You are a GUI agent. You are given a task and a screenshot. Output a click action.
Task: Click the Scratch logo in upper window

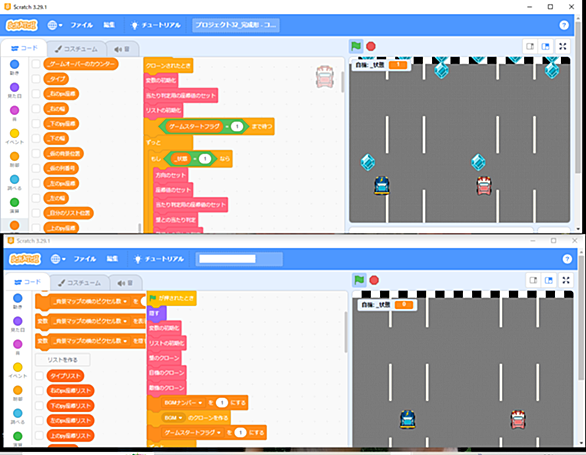(x=22, y=25)
